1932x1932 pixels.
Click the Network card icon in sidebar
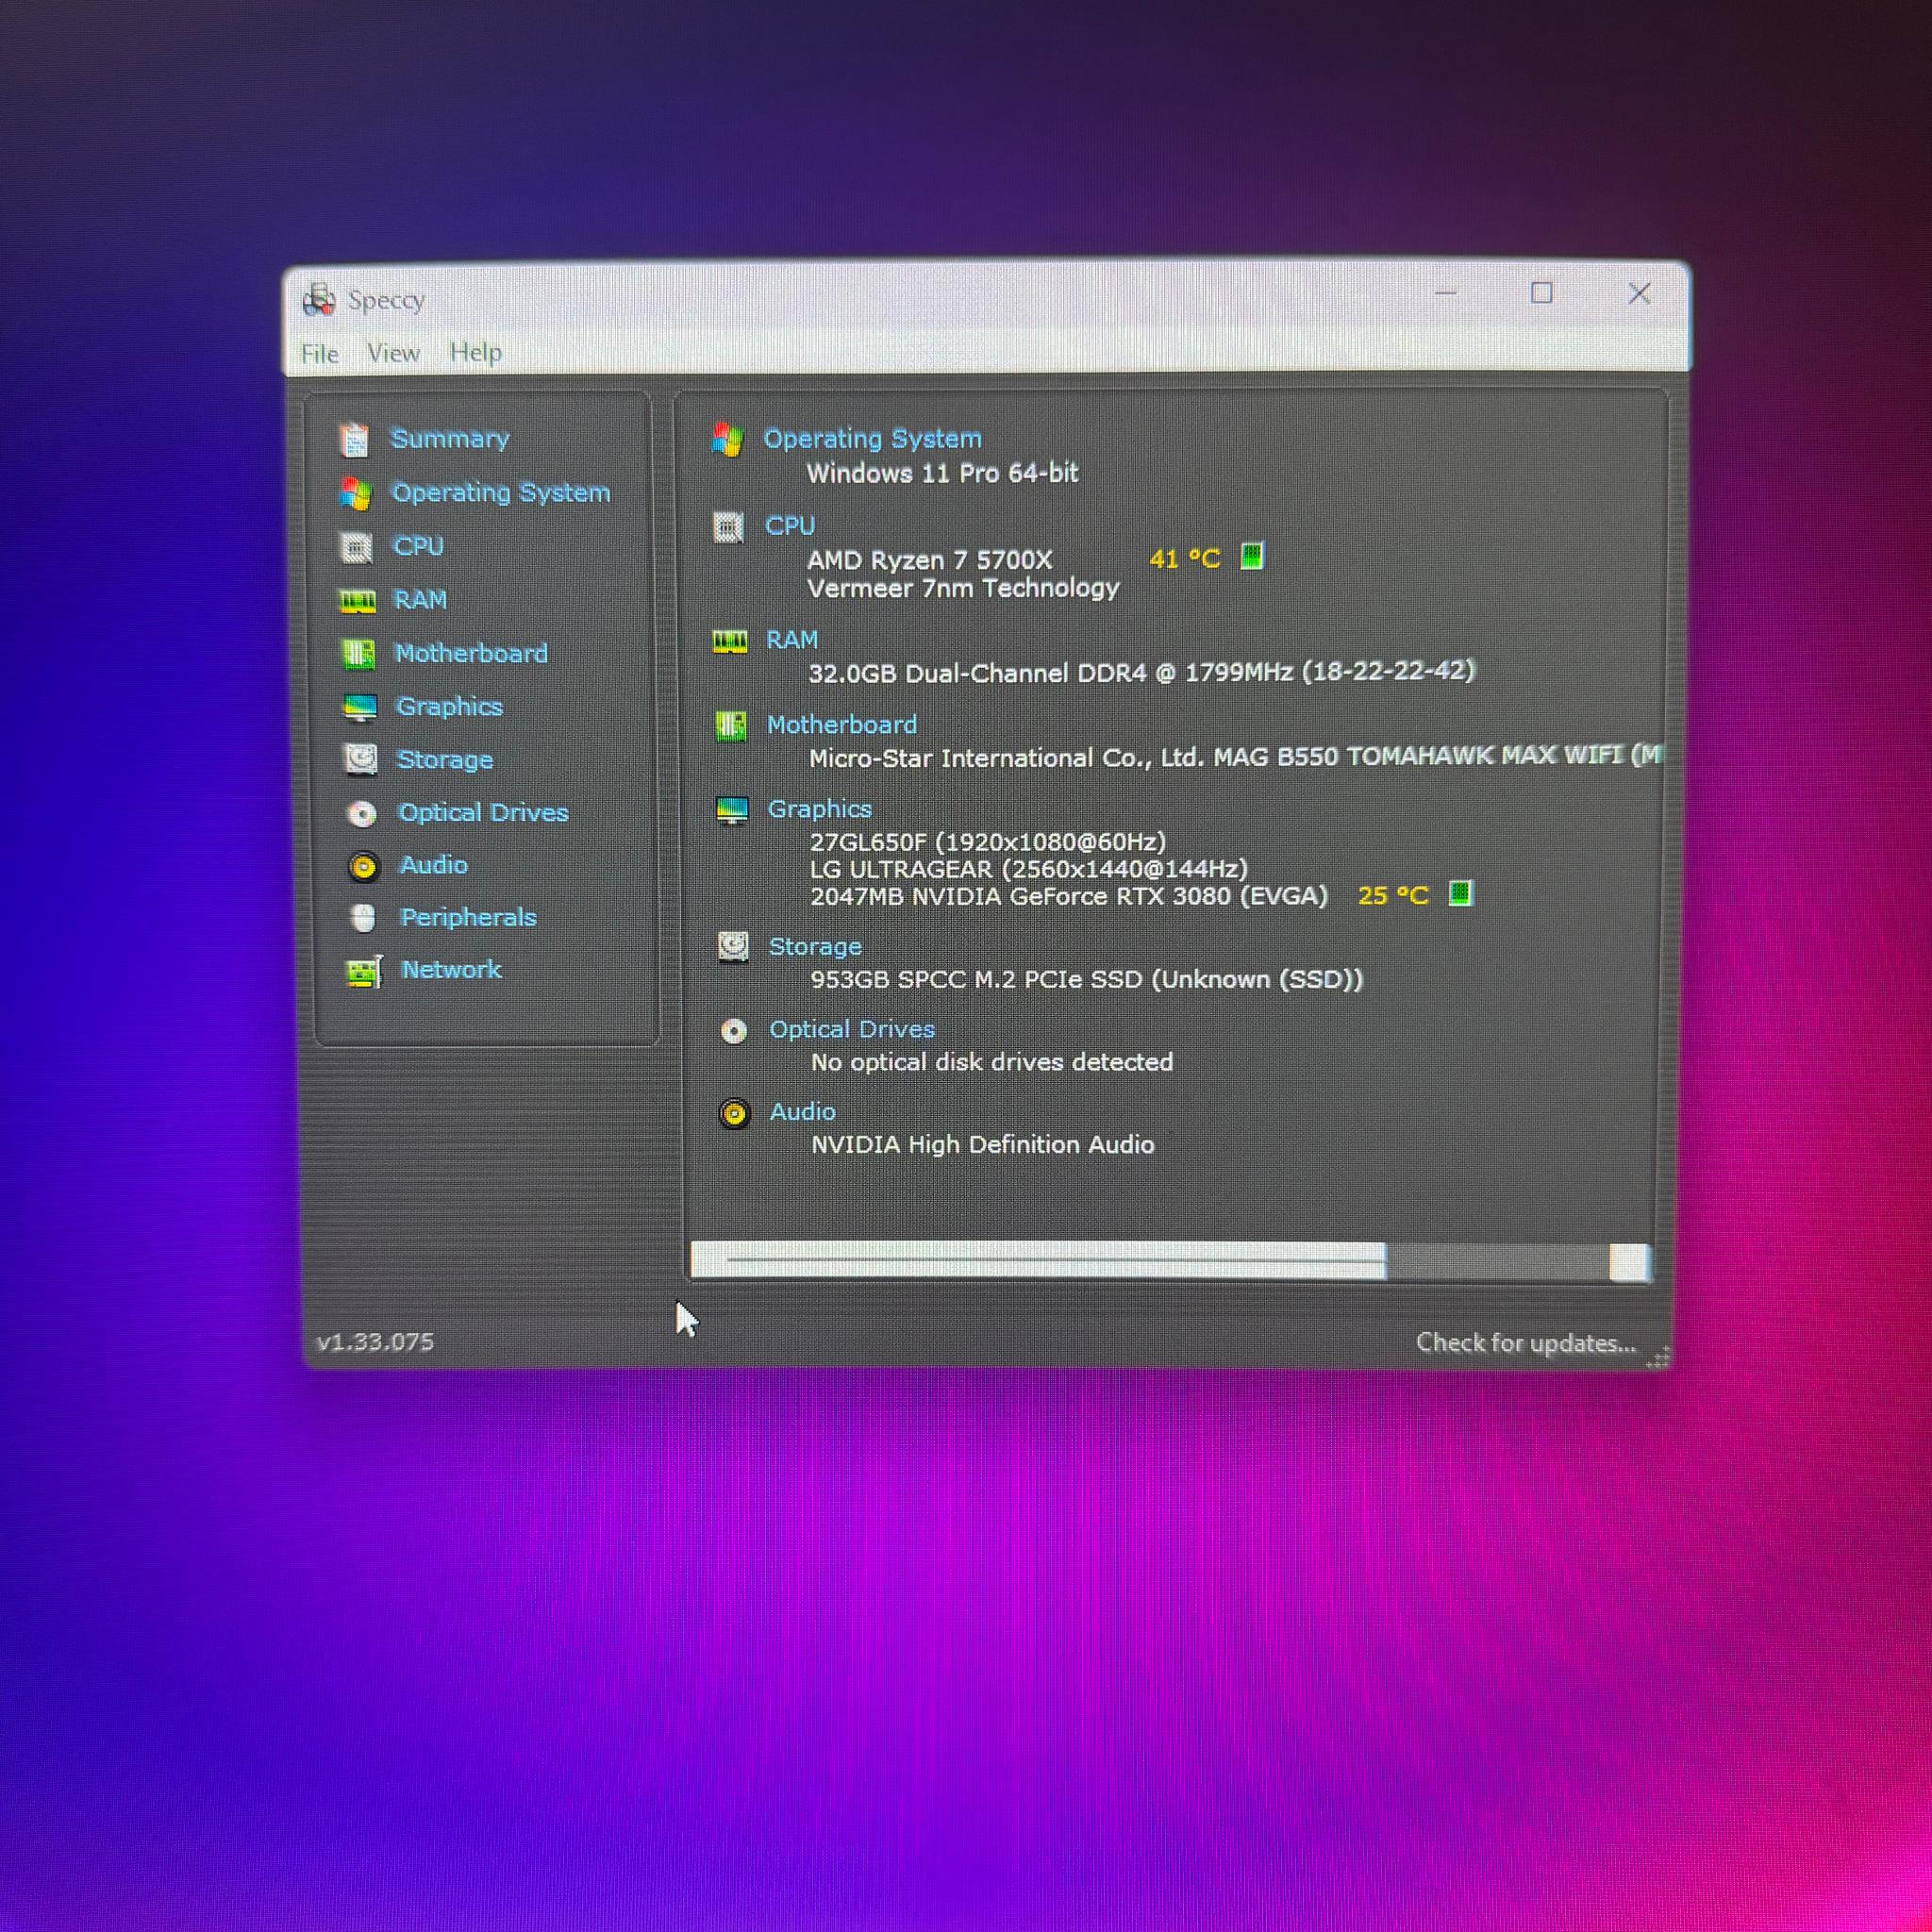click(x=364, y=971)
